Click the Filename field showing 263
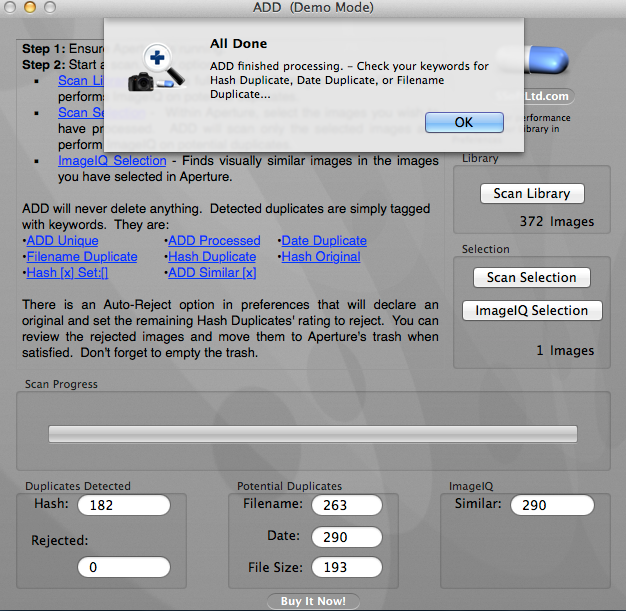The height and width of the screenshot is (611, 626). pos(347,505)
